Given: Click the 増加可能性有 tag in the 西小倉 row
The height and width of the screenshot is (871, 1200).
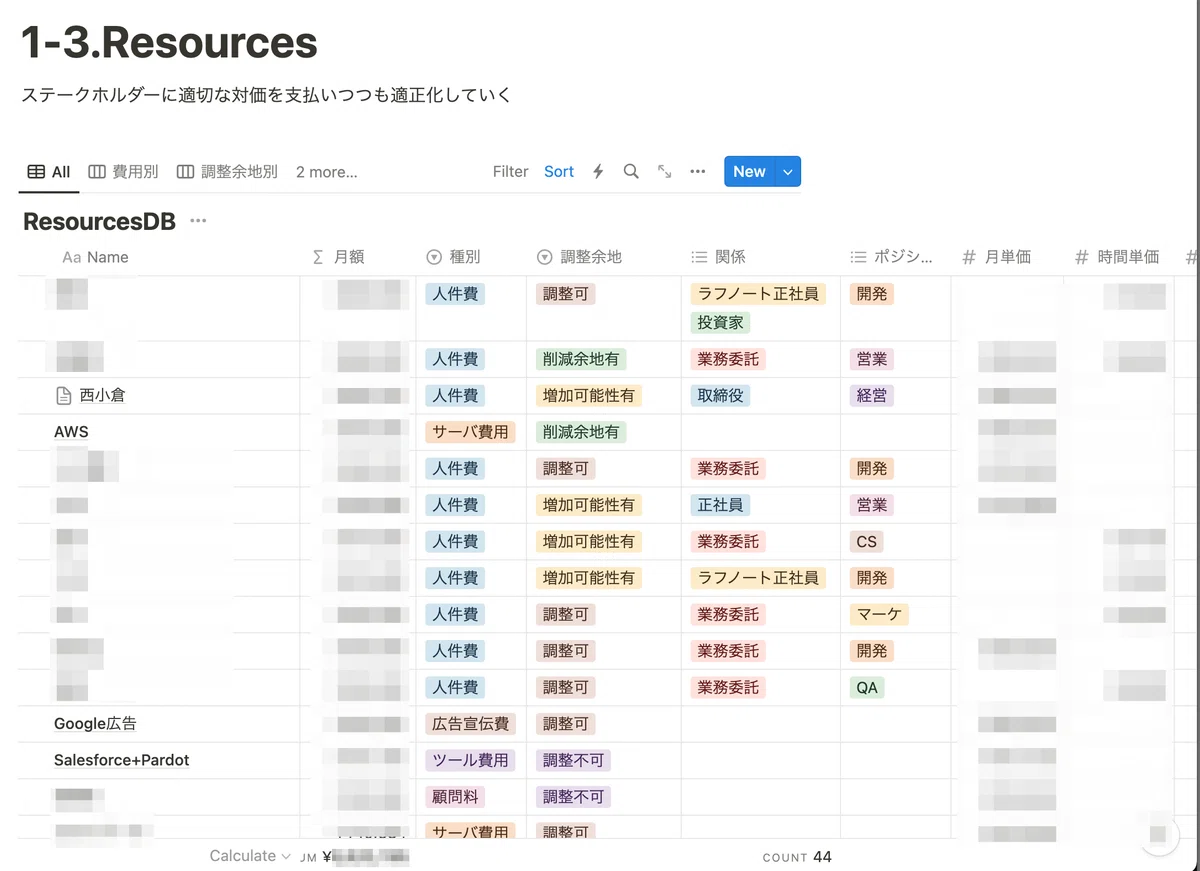Looking at the screenshot, I should (x=589, y=396).
